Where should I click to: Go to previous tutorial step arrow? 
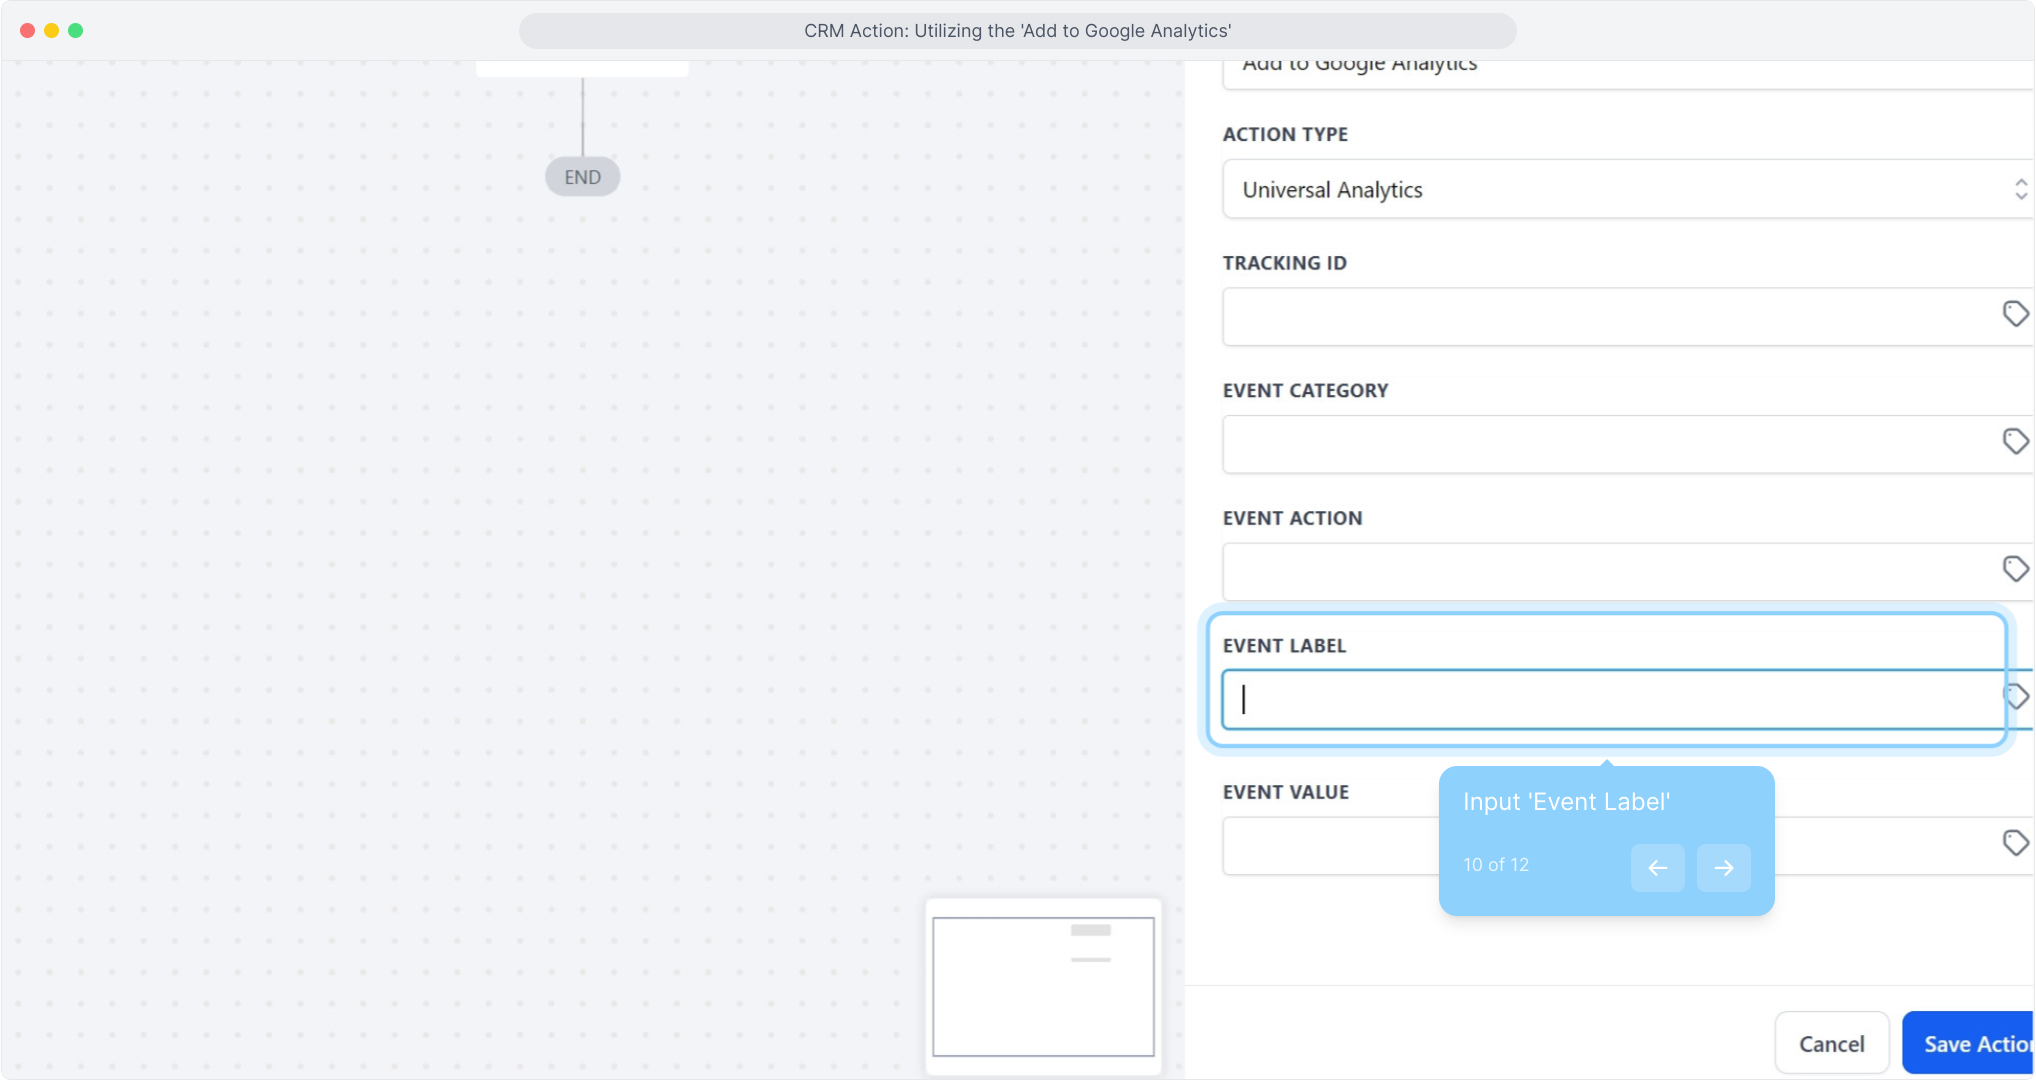(x=1657, y=867)
